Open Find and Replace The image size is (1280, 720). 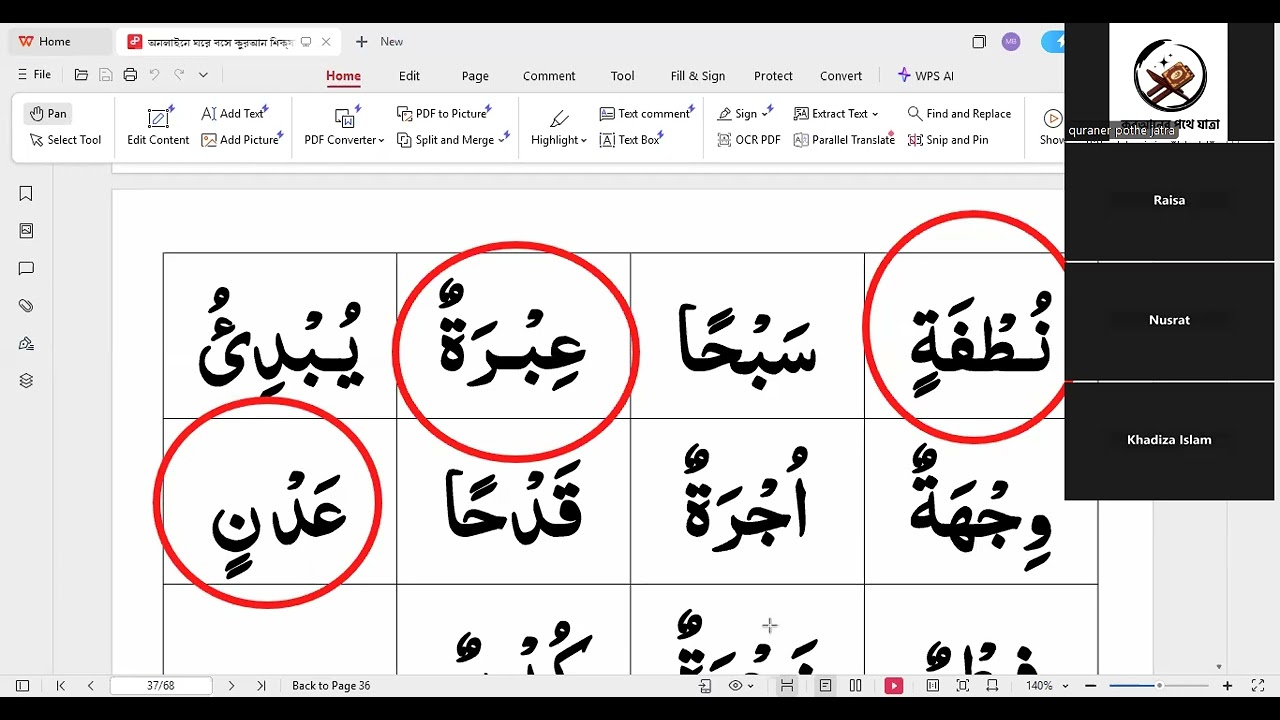pos(959,113)
